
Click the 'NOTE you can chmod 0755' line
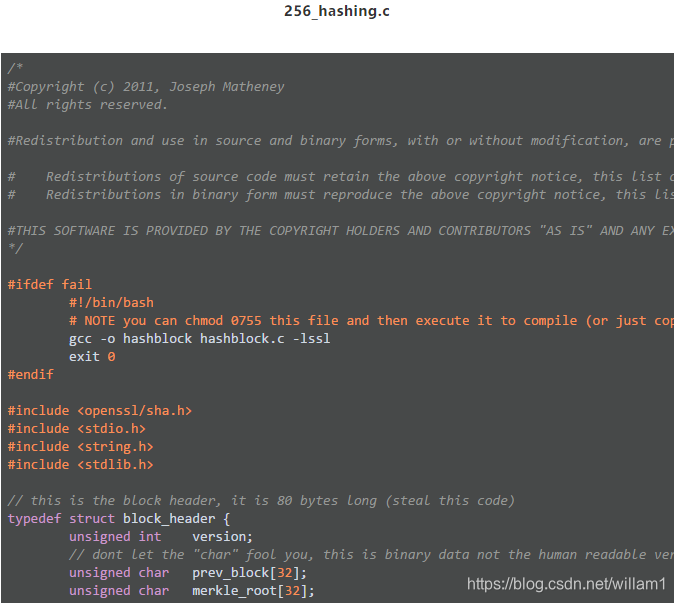coord(372,321)
